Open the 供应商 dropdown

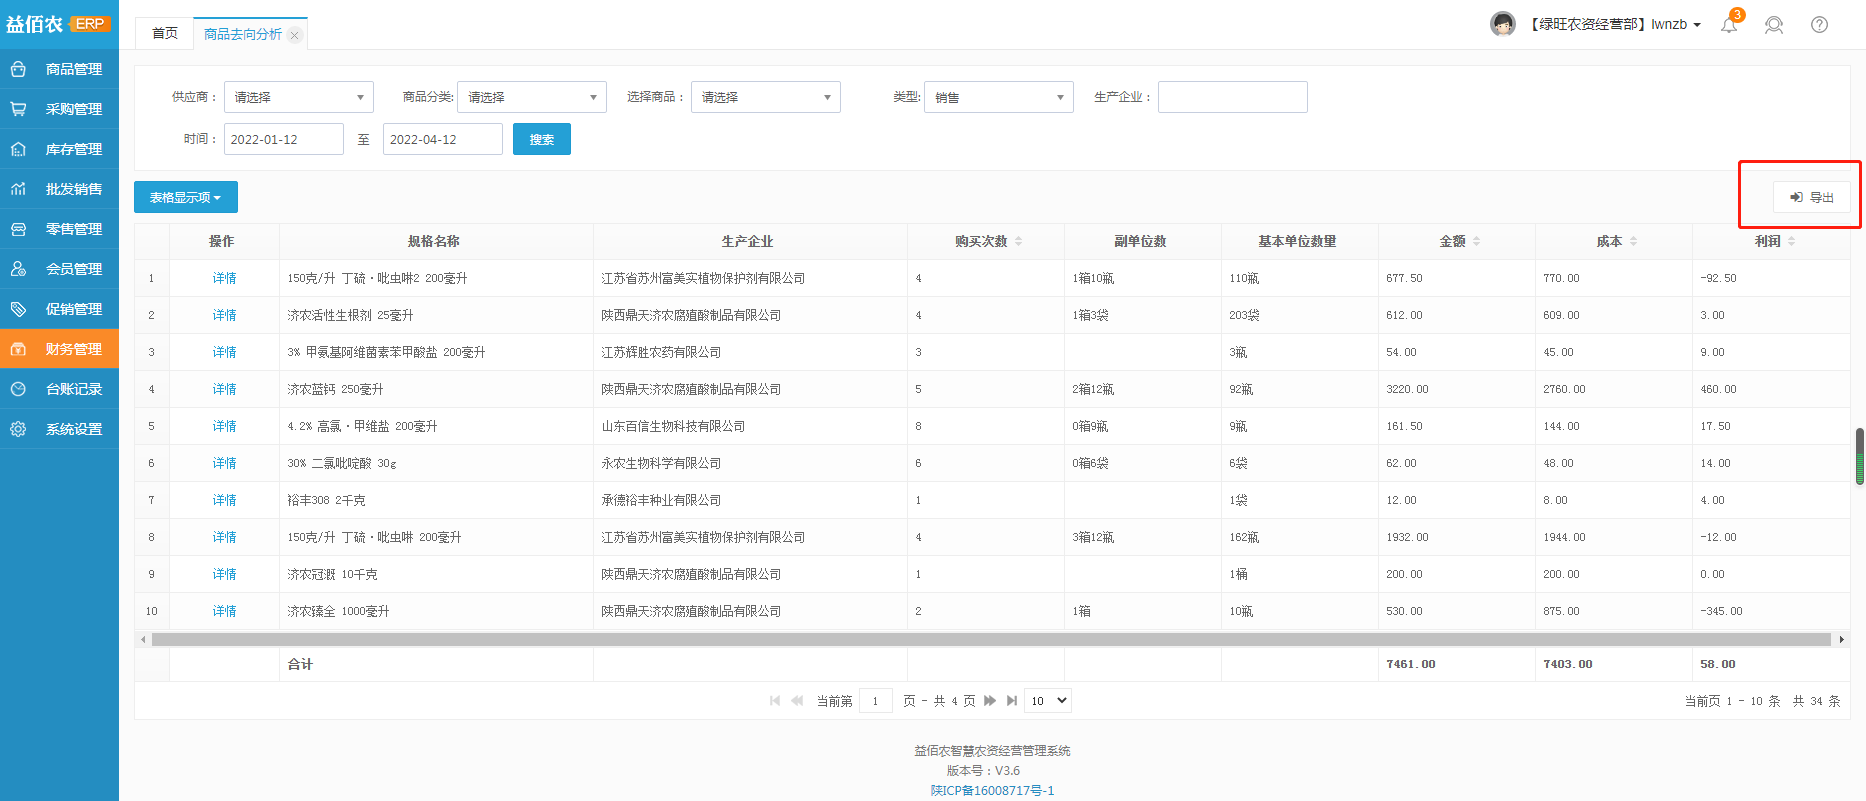pyautogui.click(x=298, y=97)
